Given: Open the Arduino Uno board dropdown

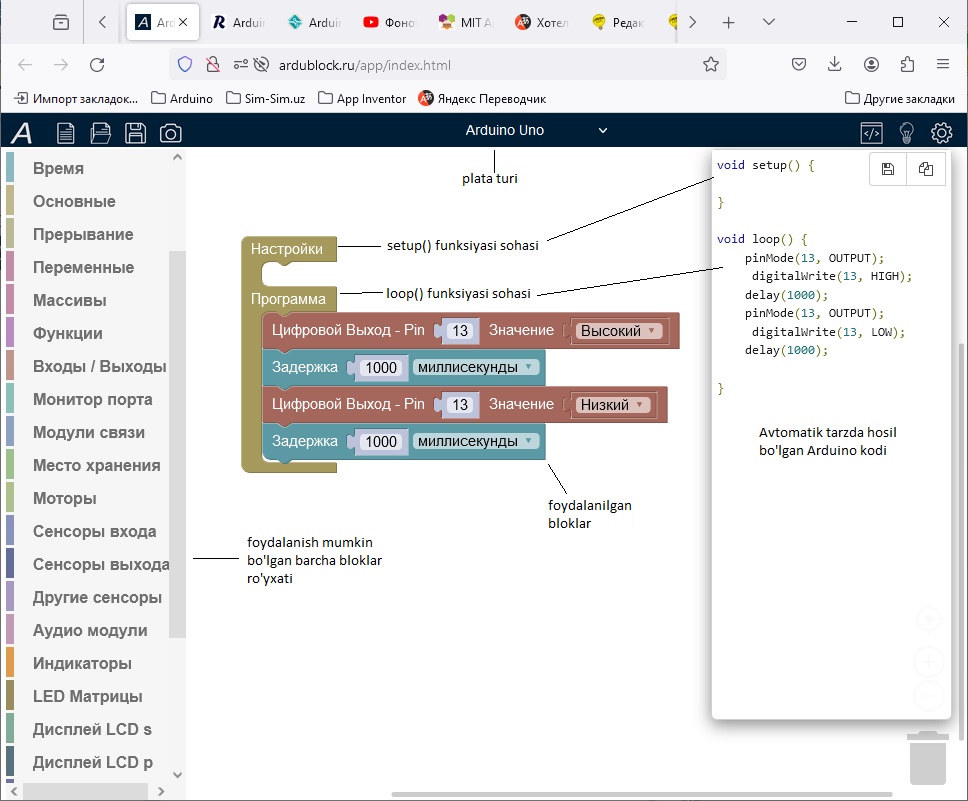Looking at the screenshot, I should [x=537, y=130].
